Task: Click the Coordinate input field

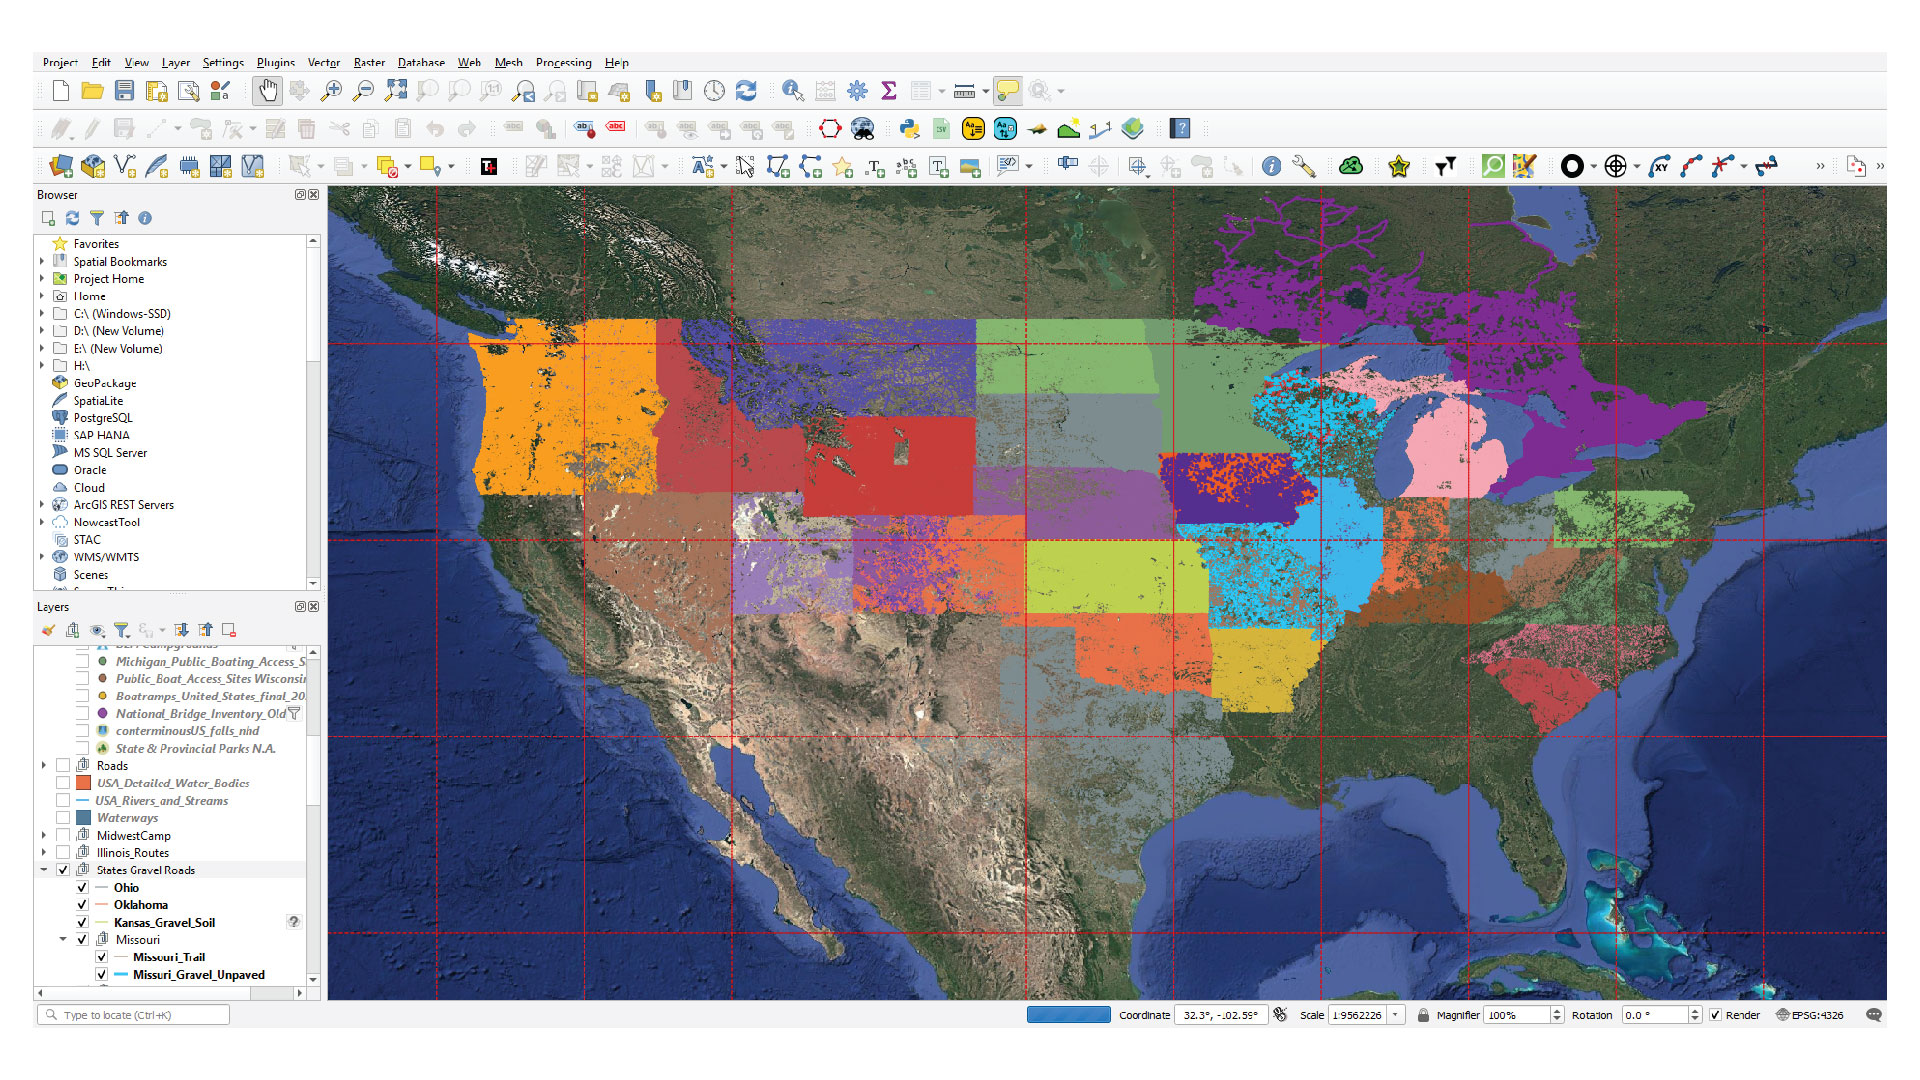Action: click(x=1221, y=1015)
